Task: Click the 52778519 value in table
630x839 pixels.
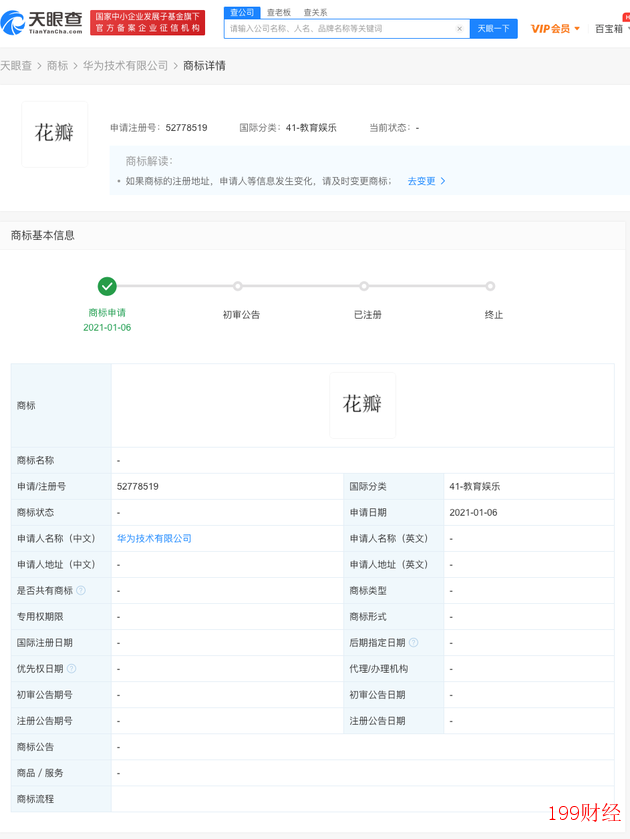Action: [138, 486]
